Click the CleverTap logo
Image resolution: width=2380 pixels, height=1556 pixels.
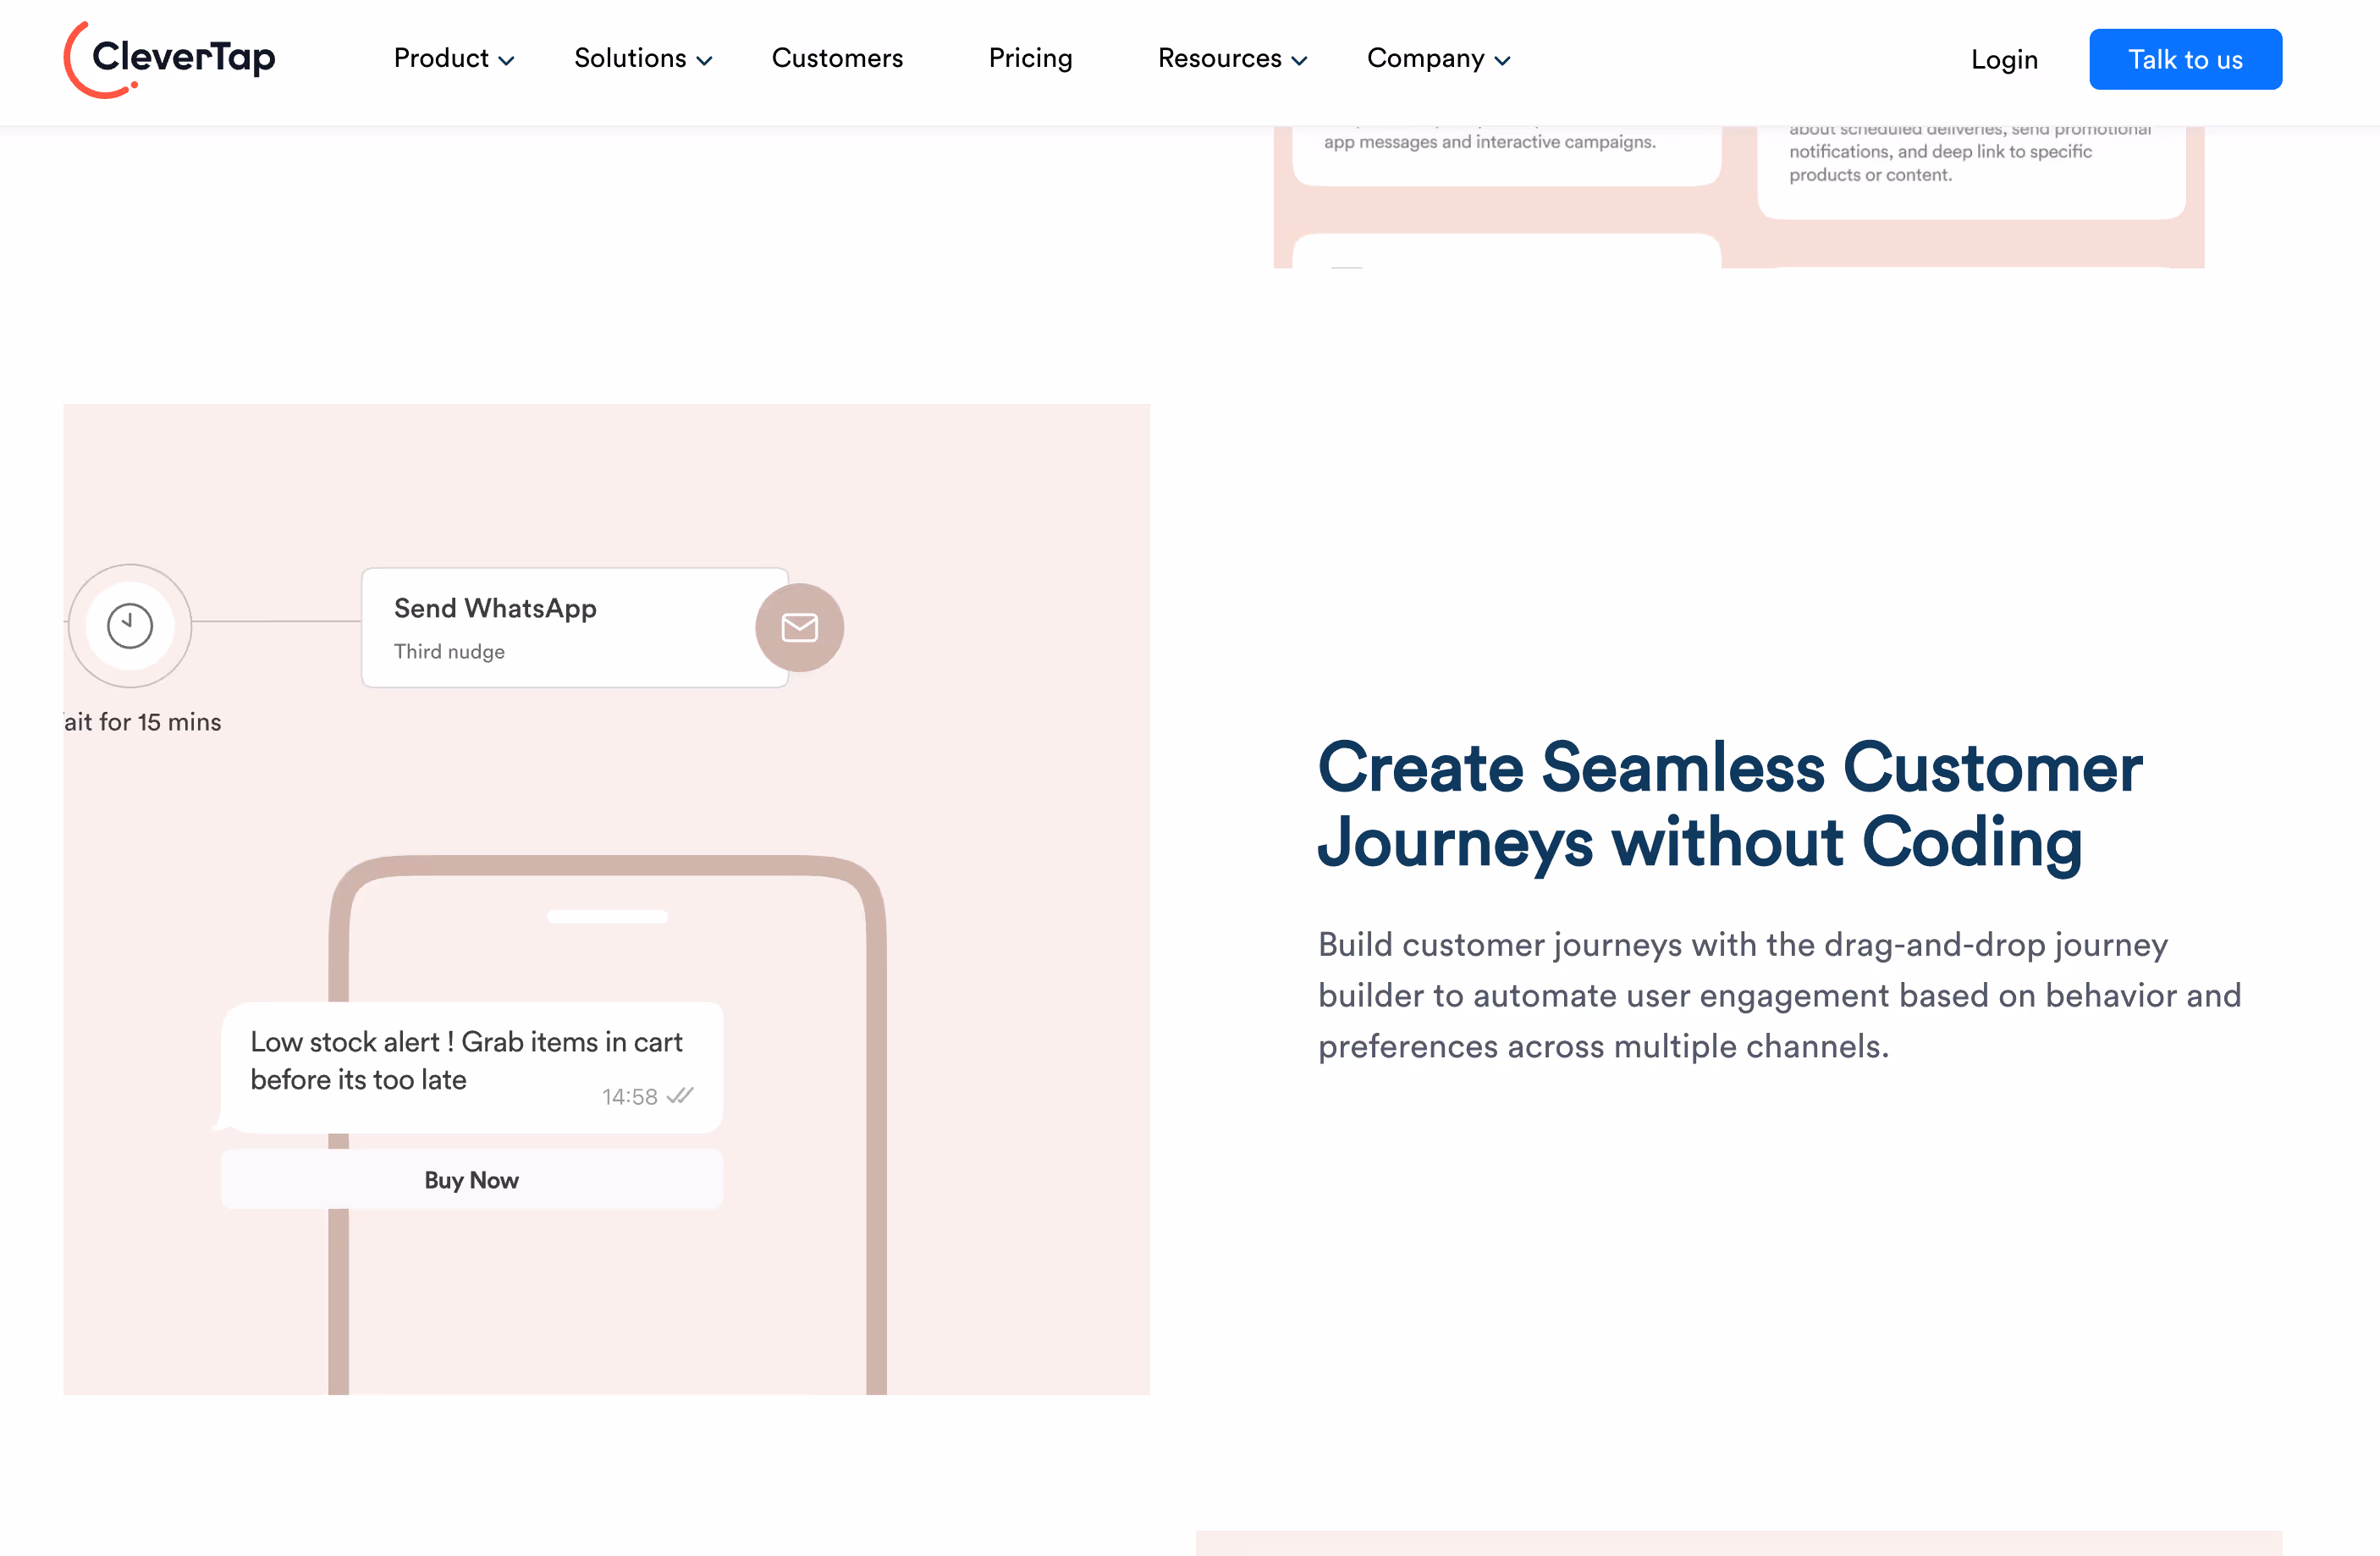[x=170, y=59]
